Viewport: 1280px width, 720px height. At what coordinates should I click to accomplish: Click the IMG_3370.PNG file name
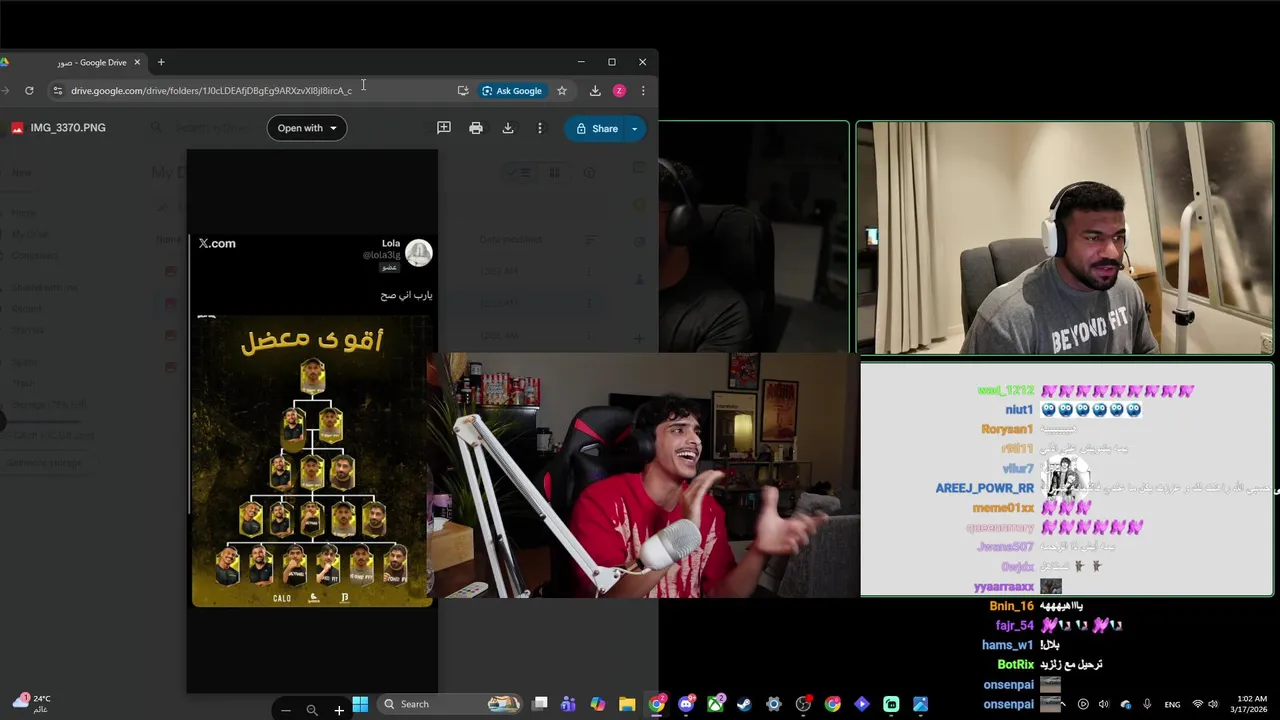click(x=68, y=128)
